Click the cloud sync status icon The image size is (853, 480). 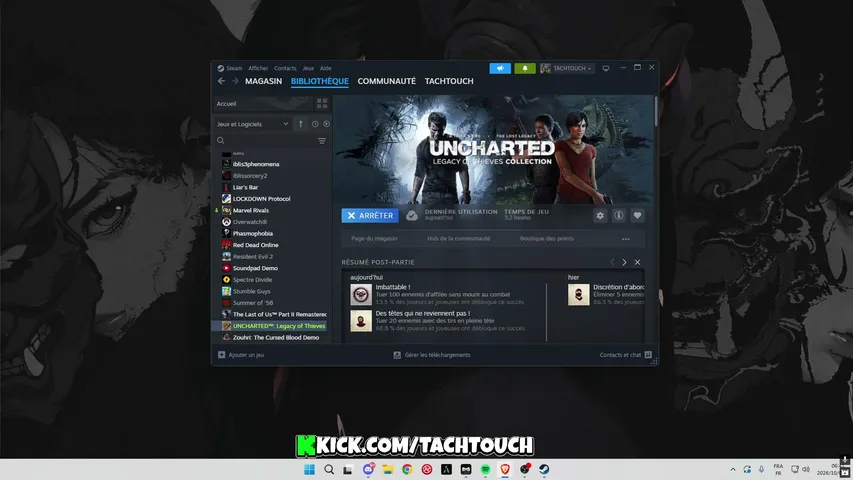point(412,216)
